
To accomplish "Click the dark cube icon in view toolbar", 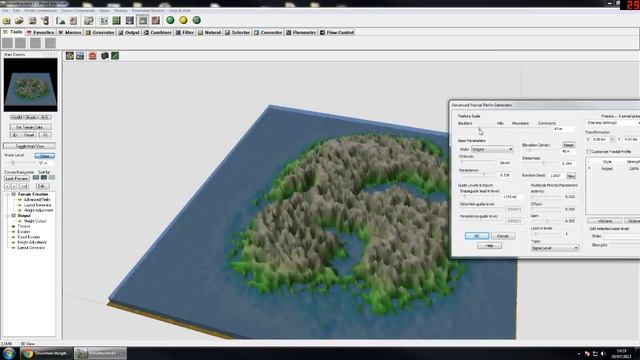I will [x=105, y=56].
